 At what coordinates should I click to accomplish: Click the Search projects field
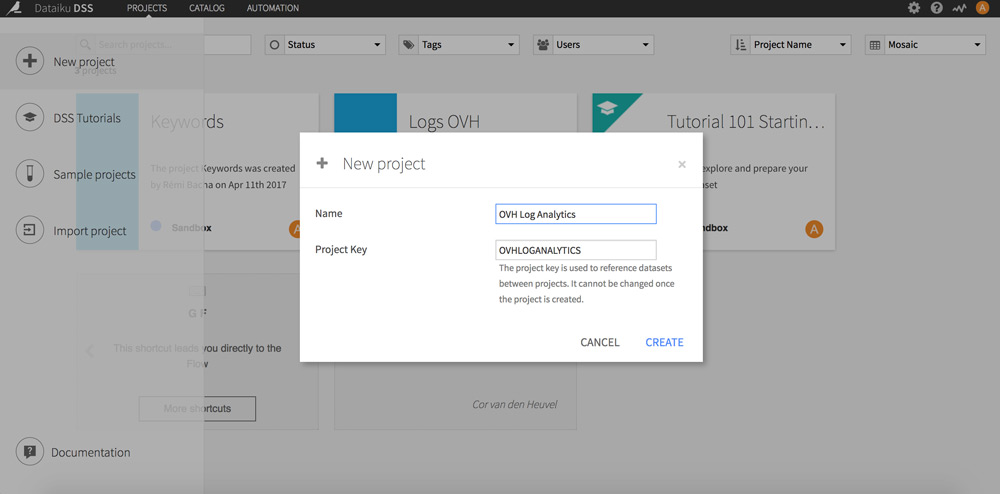click(x=164, y=45)
